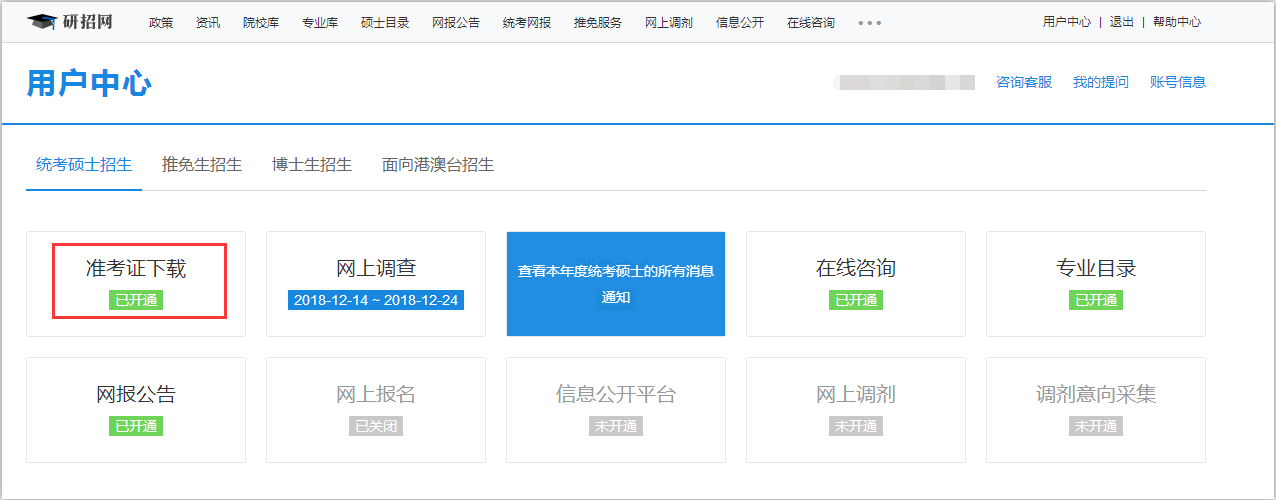1276x500 pixels.
Task: Open the 用户中心 link at top right
Action: [1067, 22]
